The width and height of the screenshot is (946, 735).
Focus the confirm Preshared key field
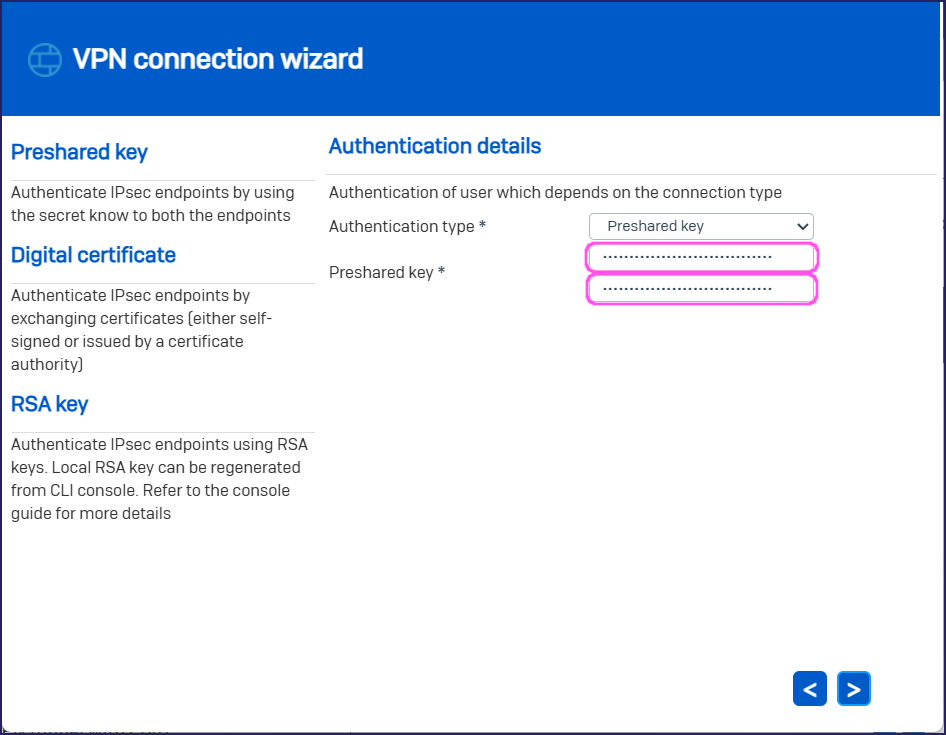click(x=701, y=290)
